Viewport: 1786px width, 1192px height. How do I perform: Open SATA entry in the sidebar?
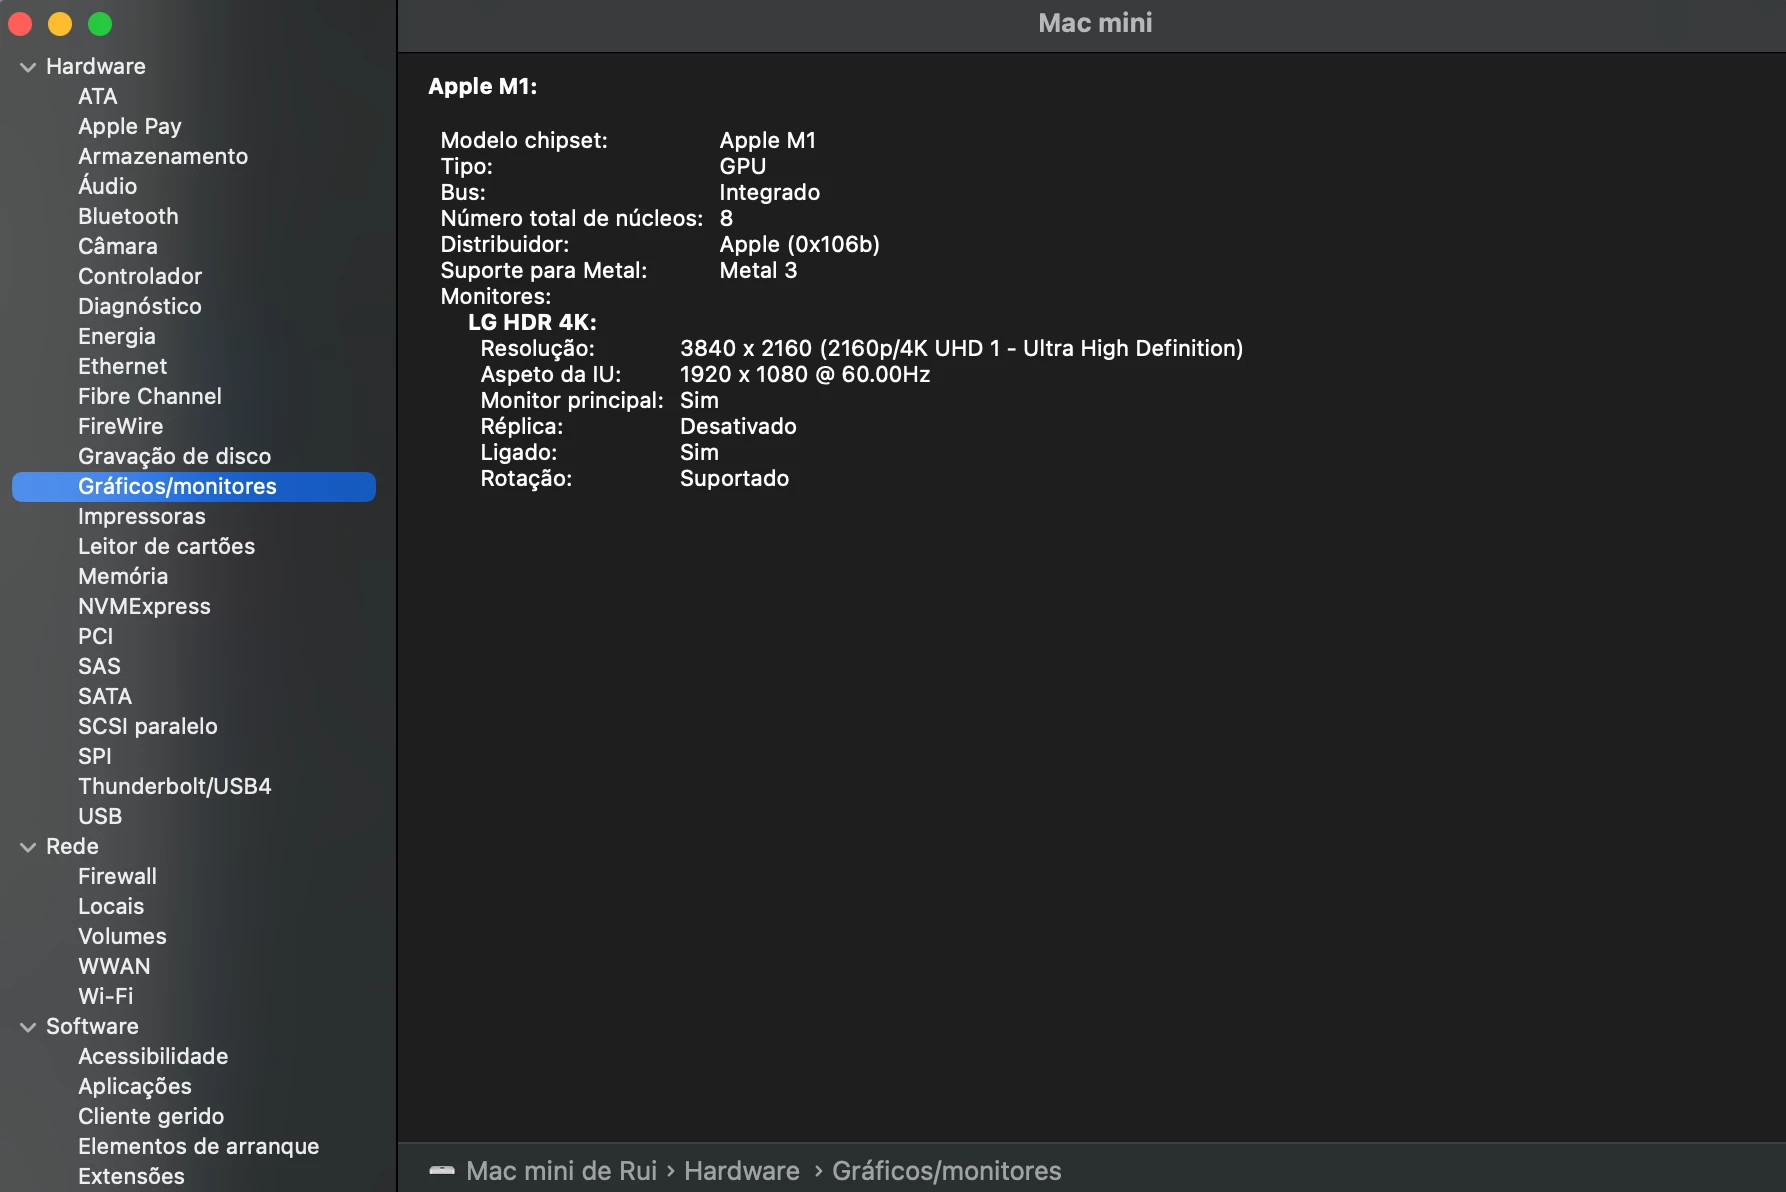click(105, 697)
